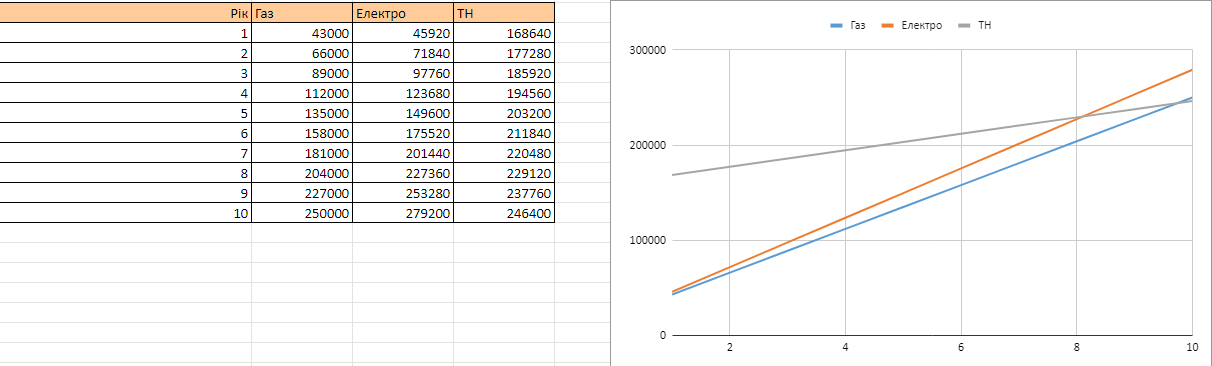Select the cell containing 66000

click(x=302, y=53)
